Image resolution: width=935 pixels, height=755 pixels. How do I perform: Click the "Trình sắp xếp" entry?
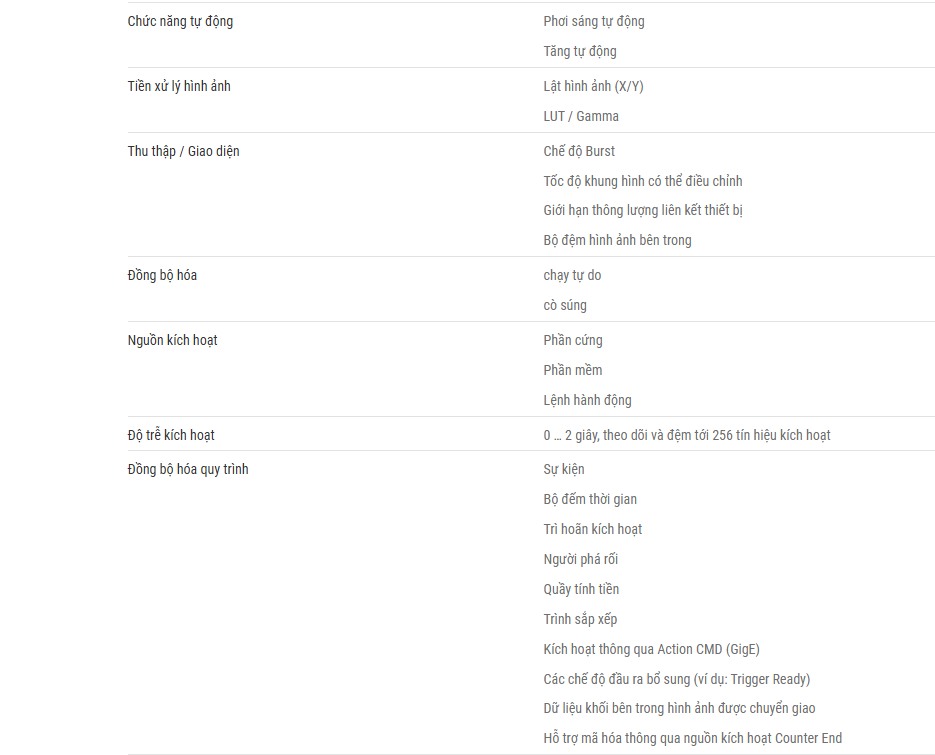pyautogui.click(x=580, y=619)
